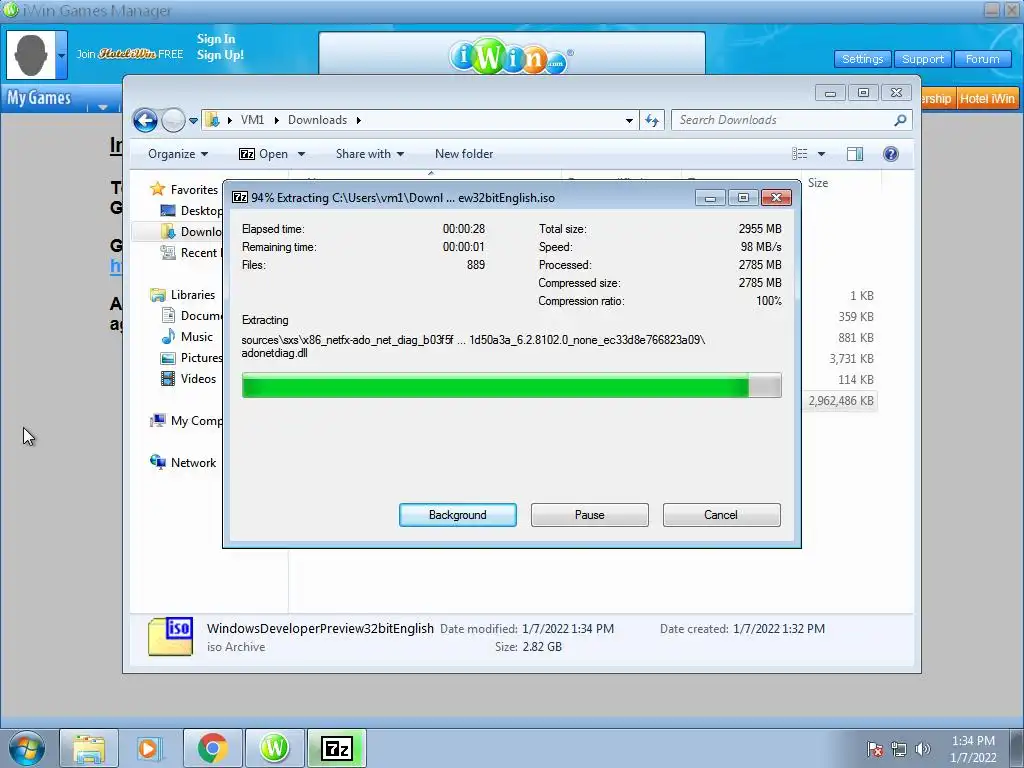Open the Share with menu
The width and height of the screenshot is (1024, 768).
370,154
